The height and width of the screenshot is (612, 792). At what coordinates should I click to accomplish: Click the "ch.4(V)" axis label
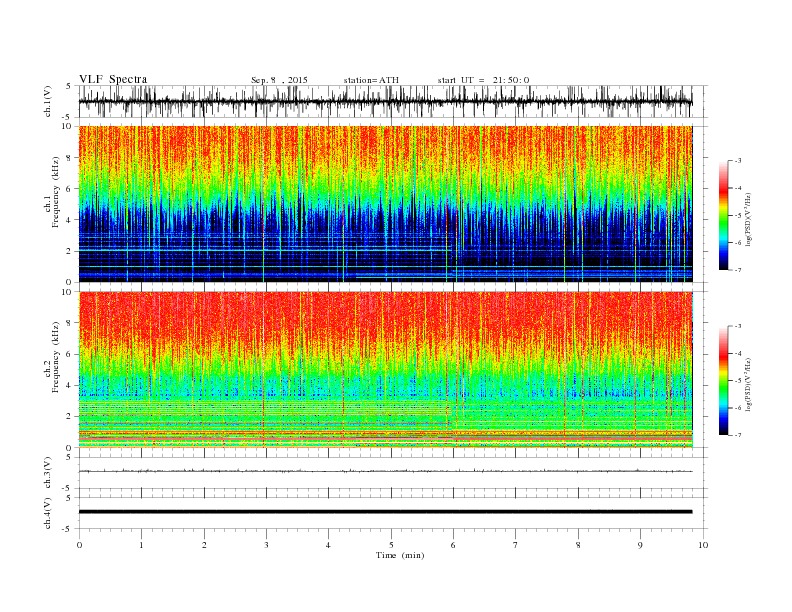pos(48,513)
